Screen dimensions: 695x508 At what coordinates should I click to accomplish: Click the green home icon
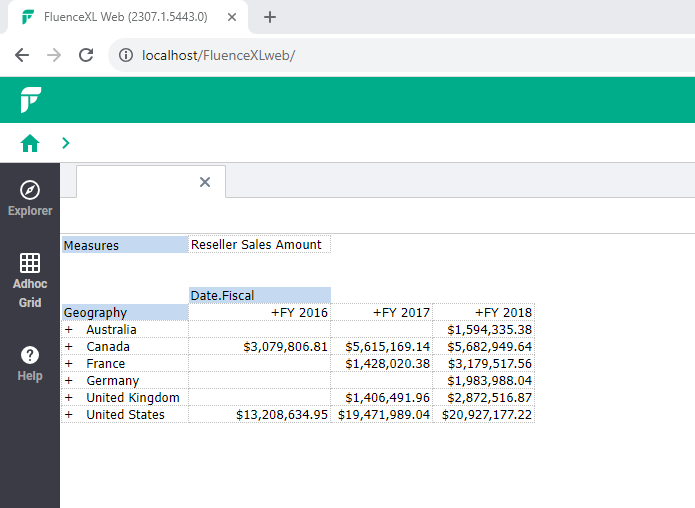pos(30,143)
